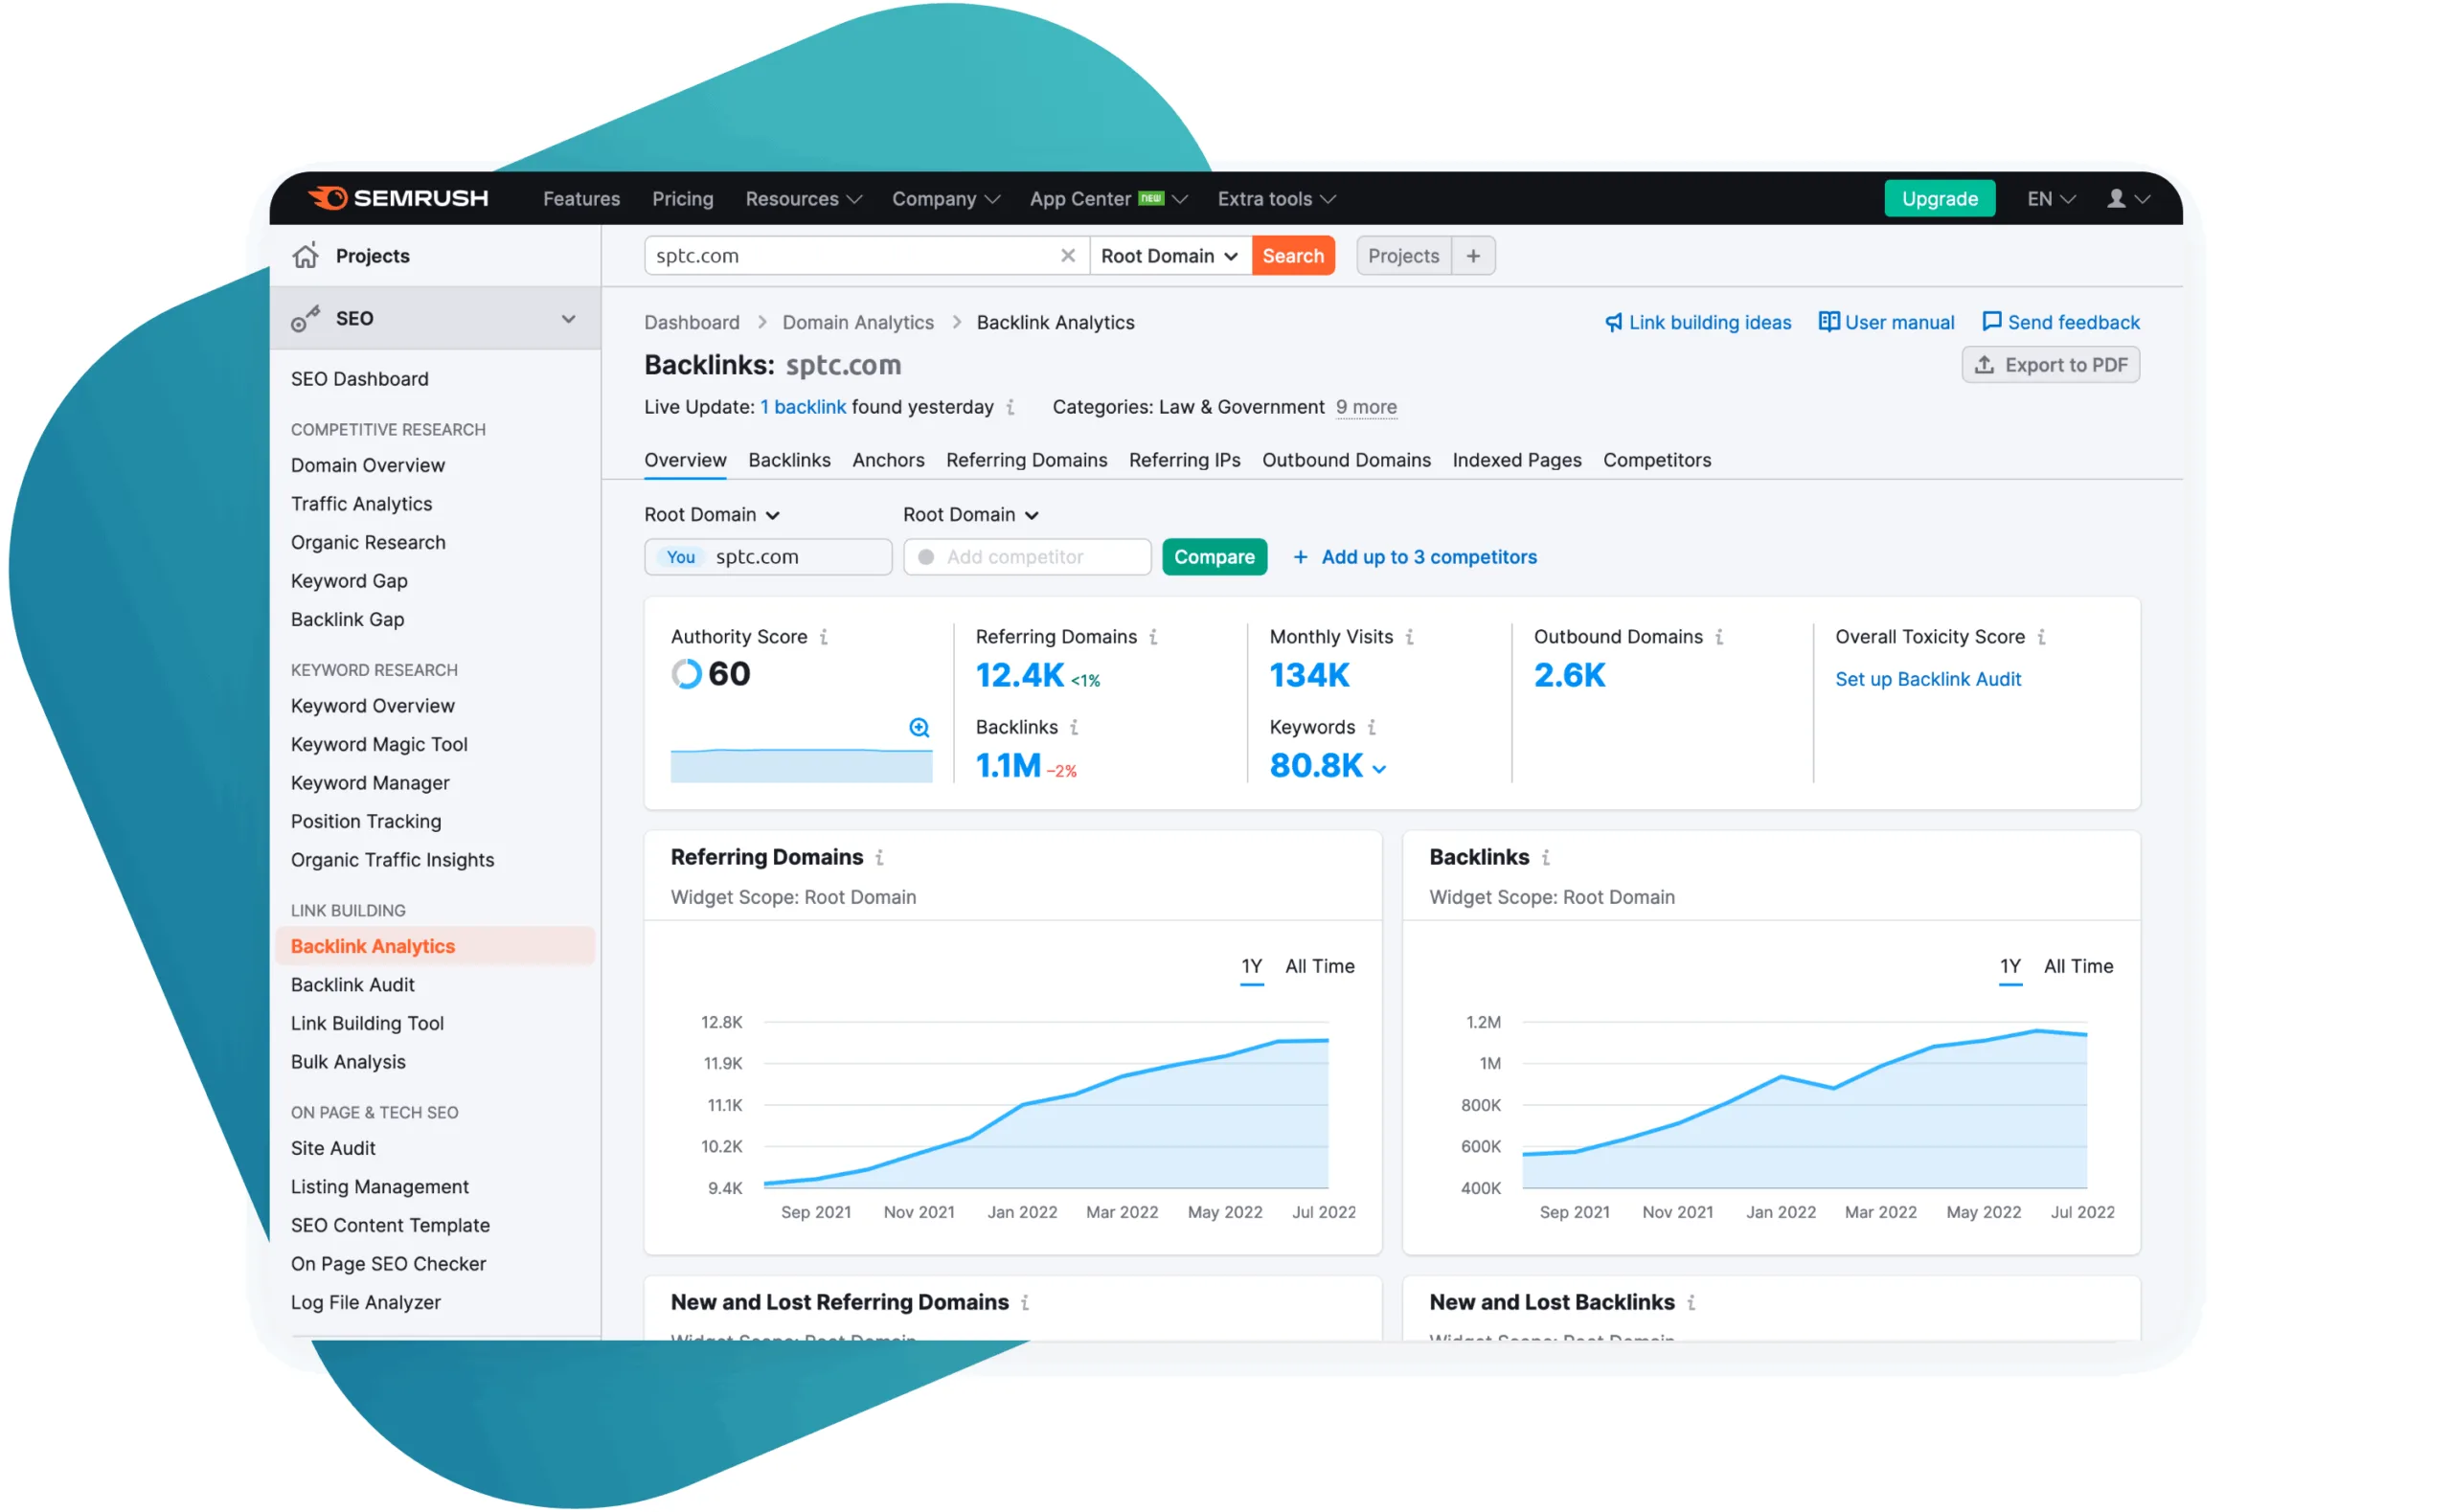The width and height of the screenshot is (2452, 1512).
Task: Switch to the Anchors tab
Action: [888, 459]
